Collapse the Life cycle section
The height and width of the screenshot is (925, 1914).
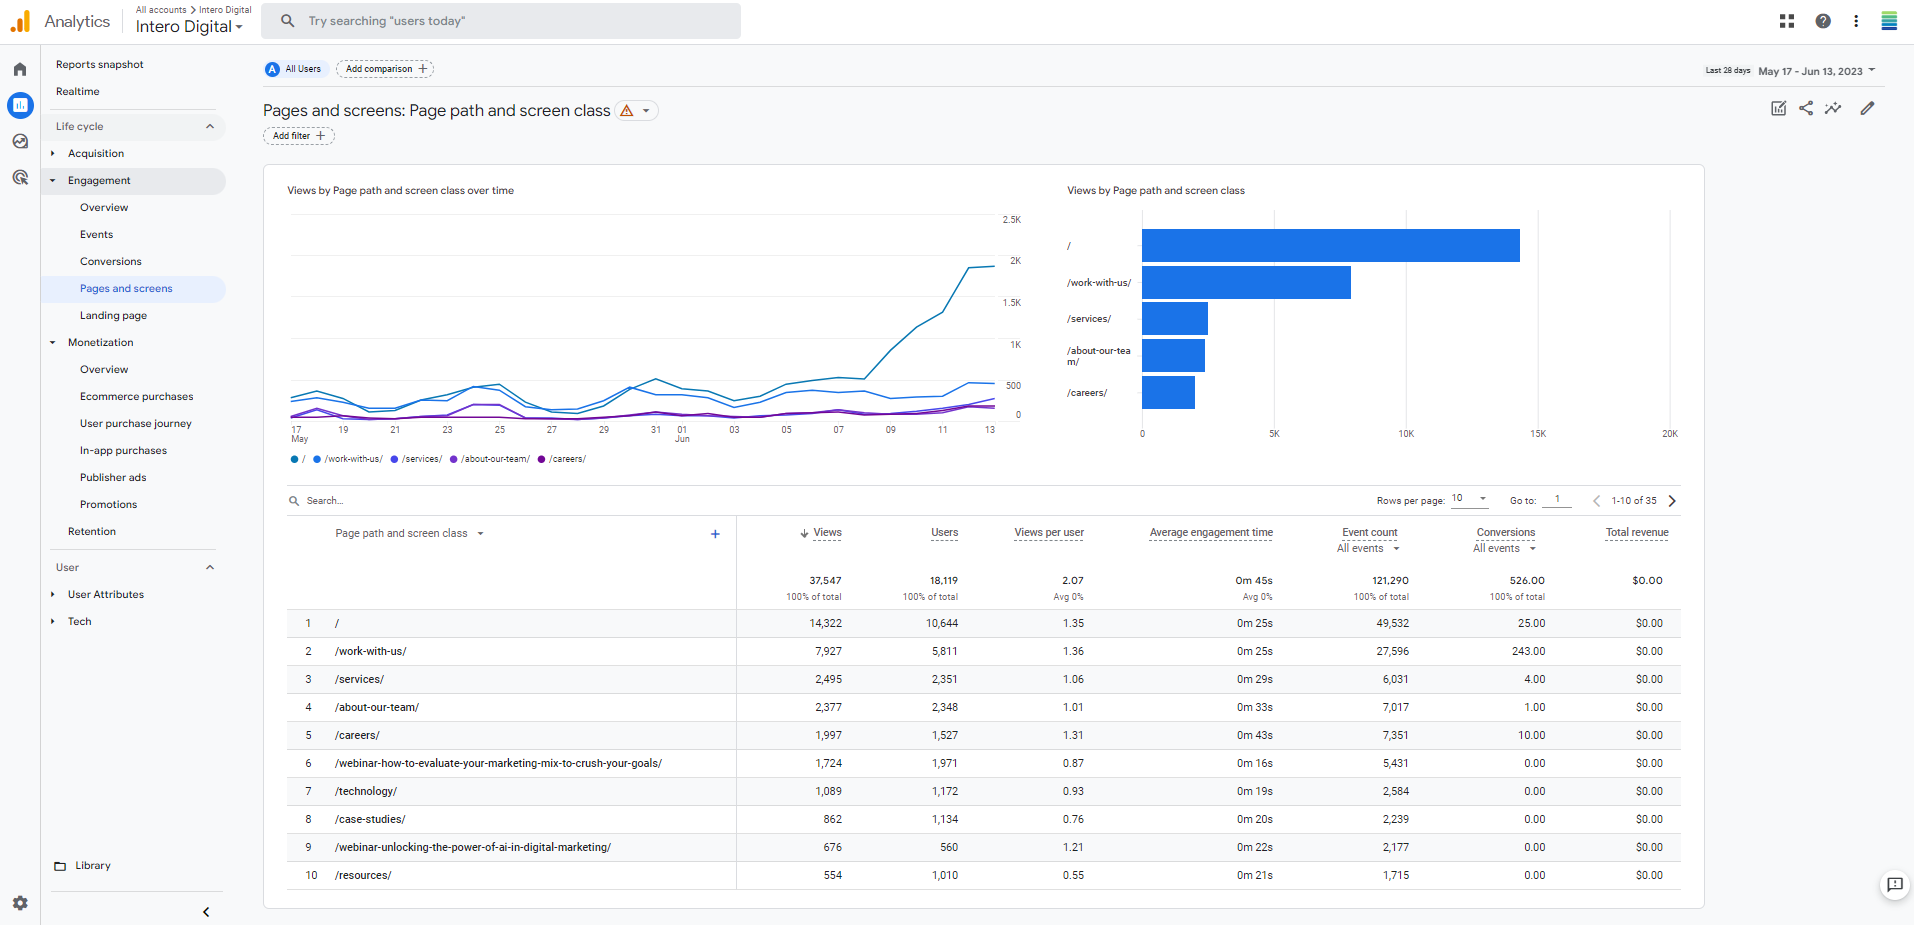click(210, 126)
